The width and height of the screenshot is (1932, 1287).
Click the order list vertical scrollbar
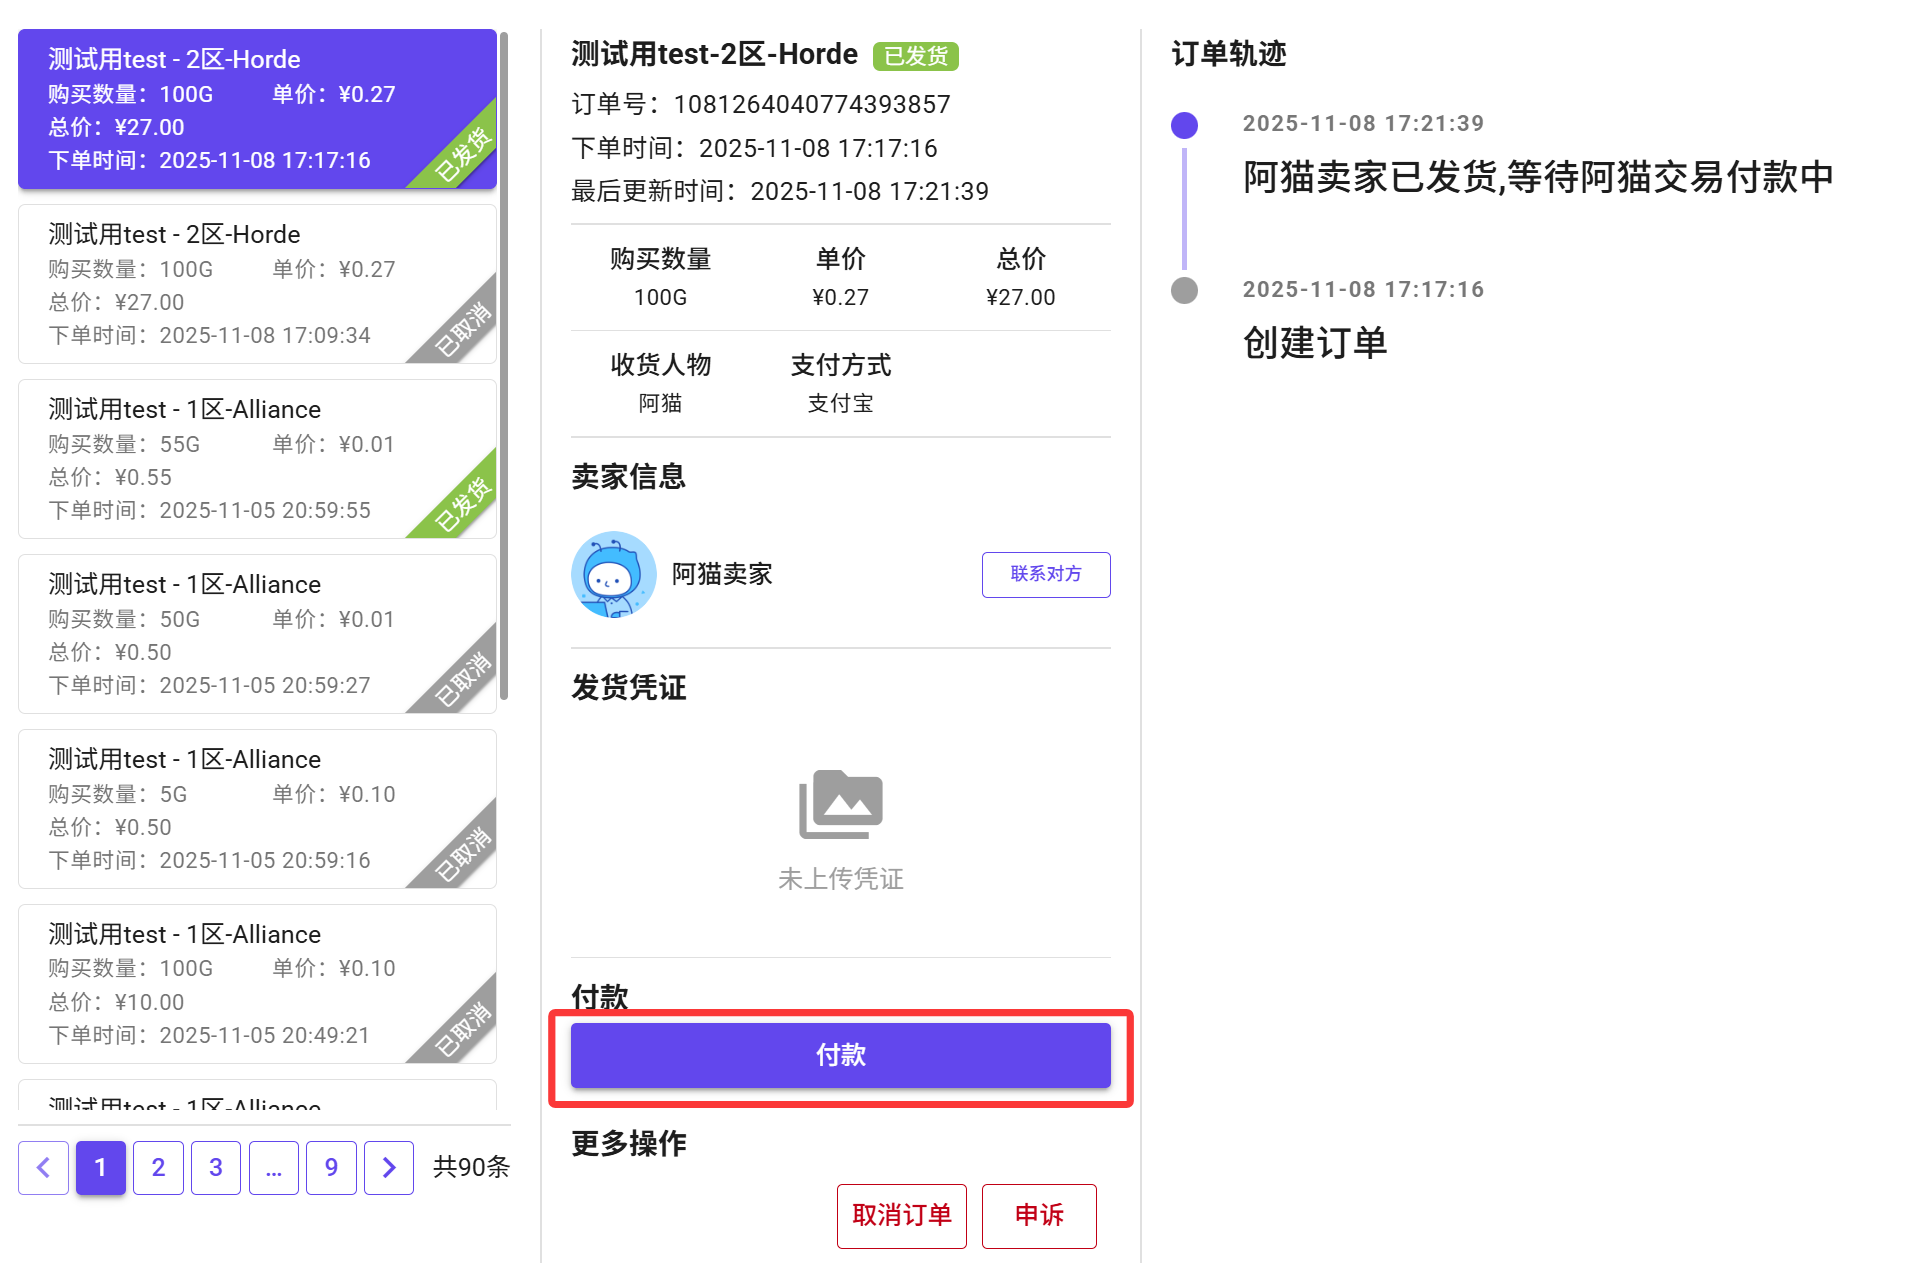pos(505,365)
